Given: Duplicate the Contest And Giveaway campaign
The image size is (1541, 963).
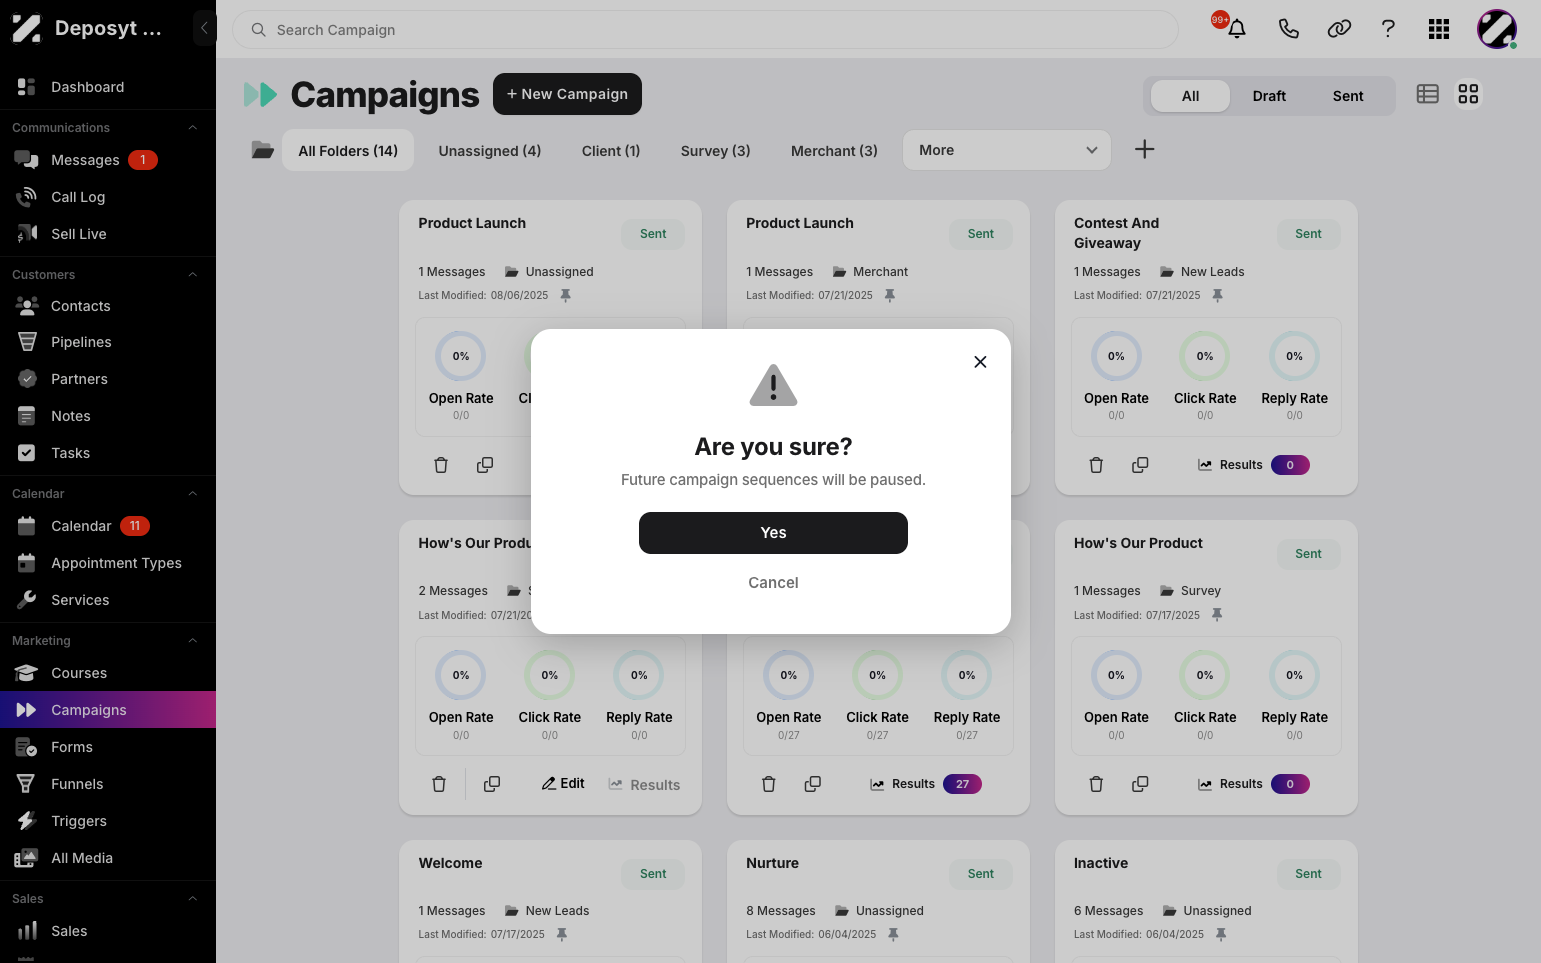Looking at the screenshot, I should pos(1140,465).
